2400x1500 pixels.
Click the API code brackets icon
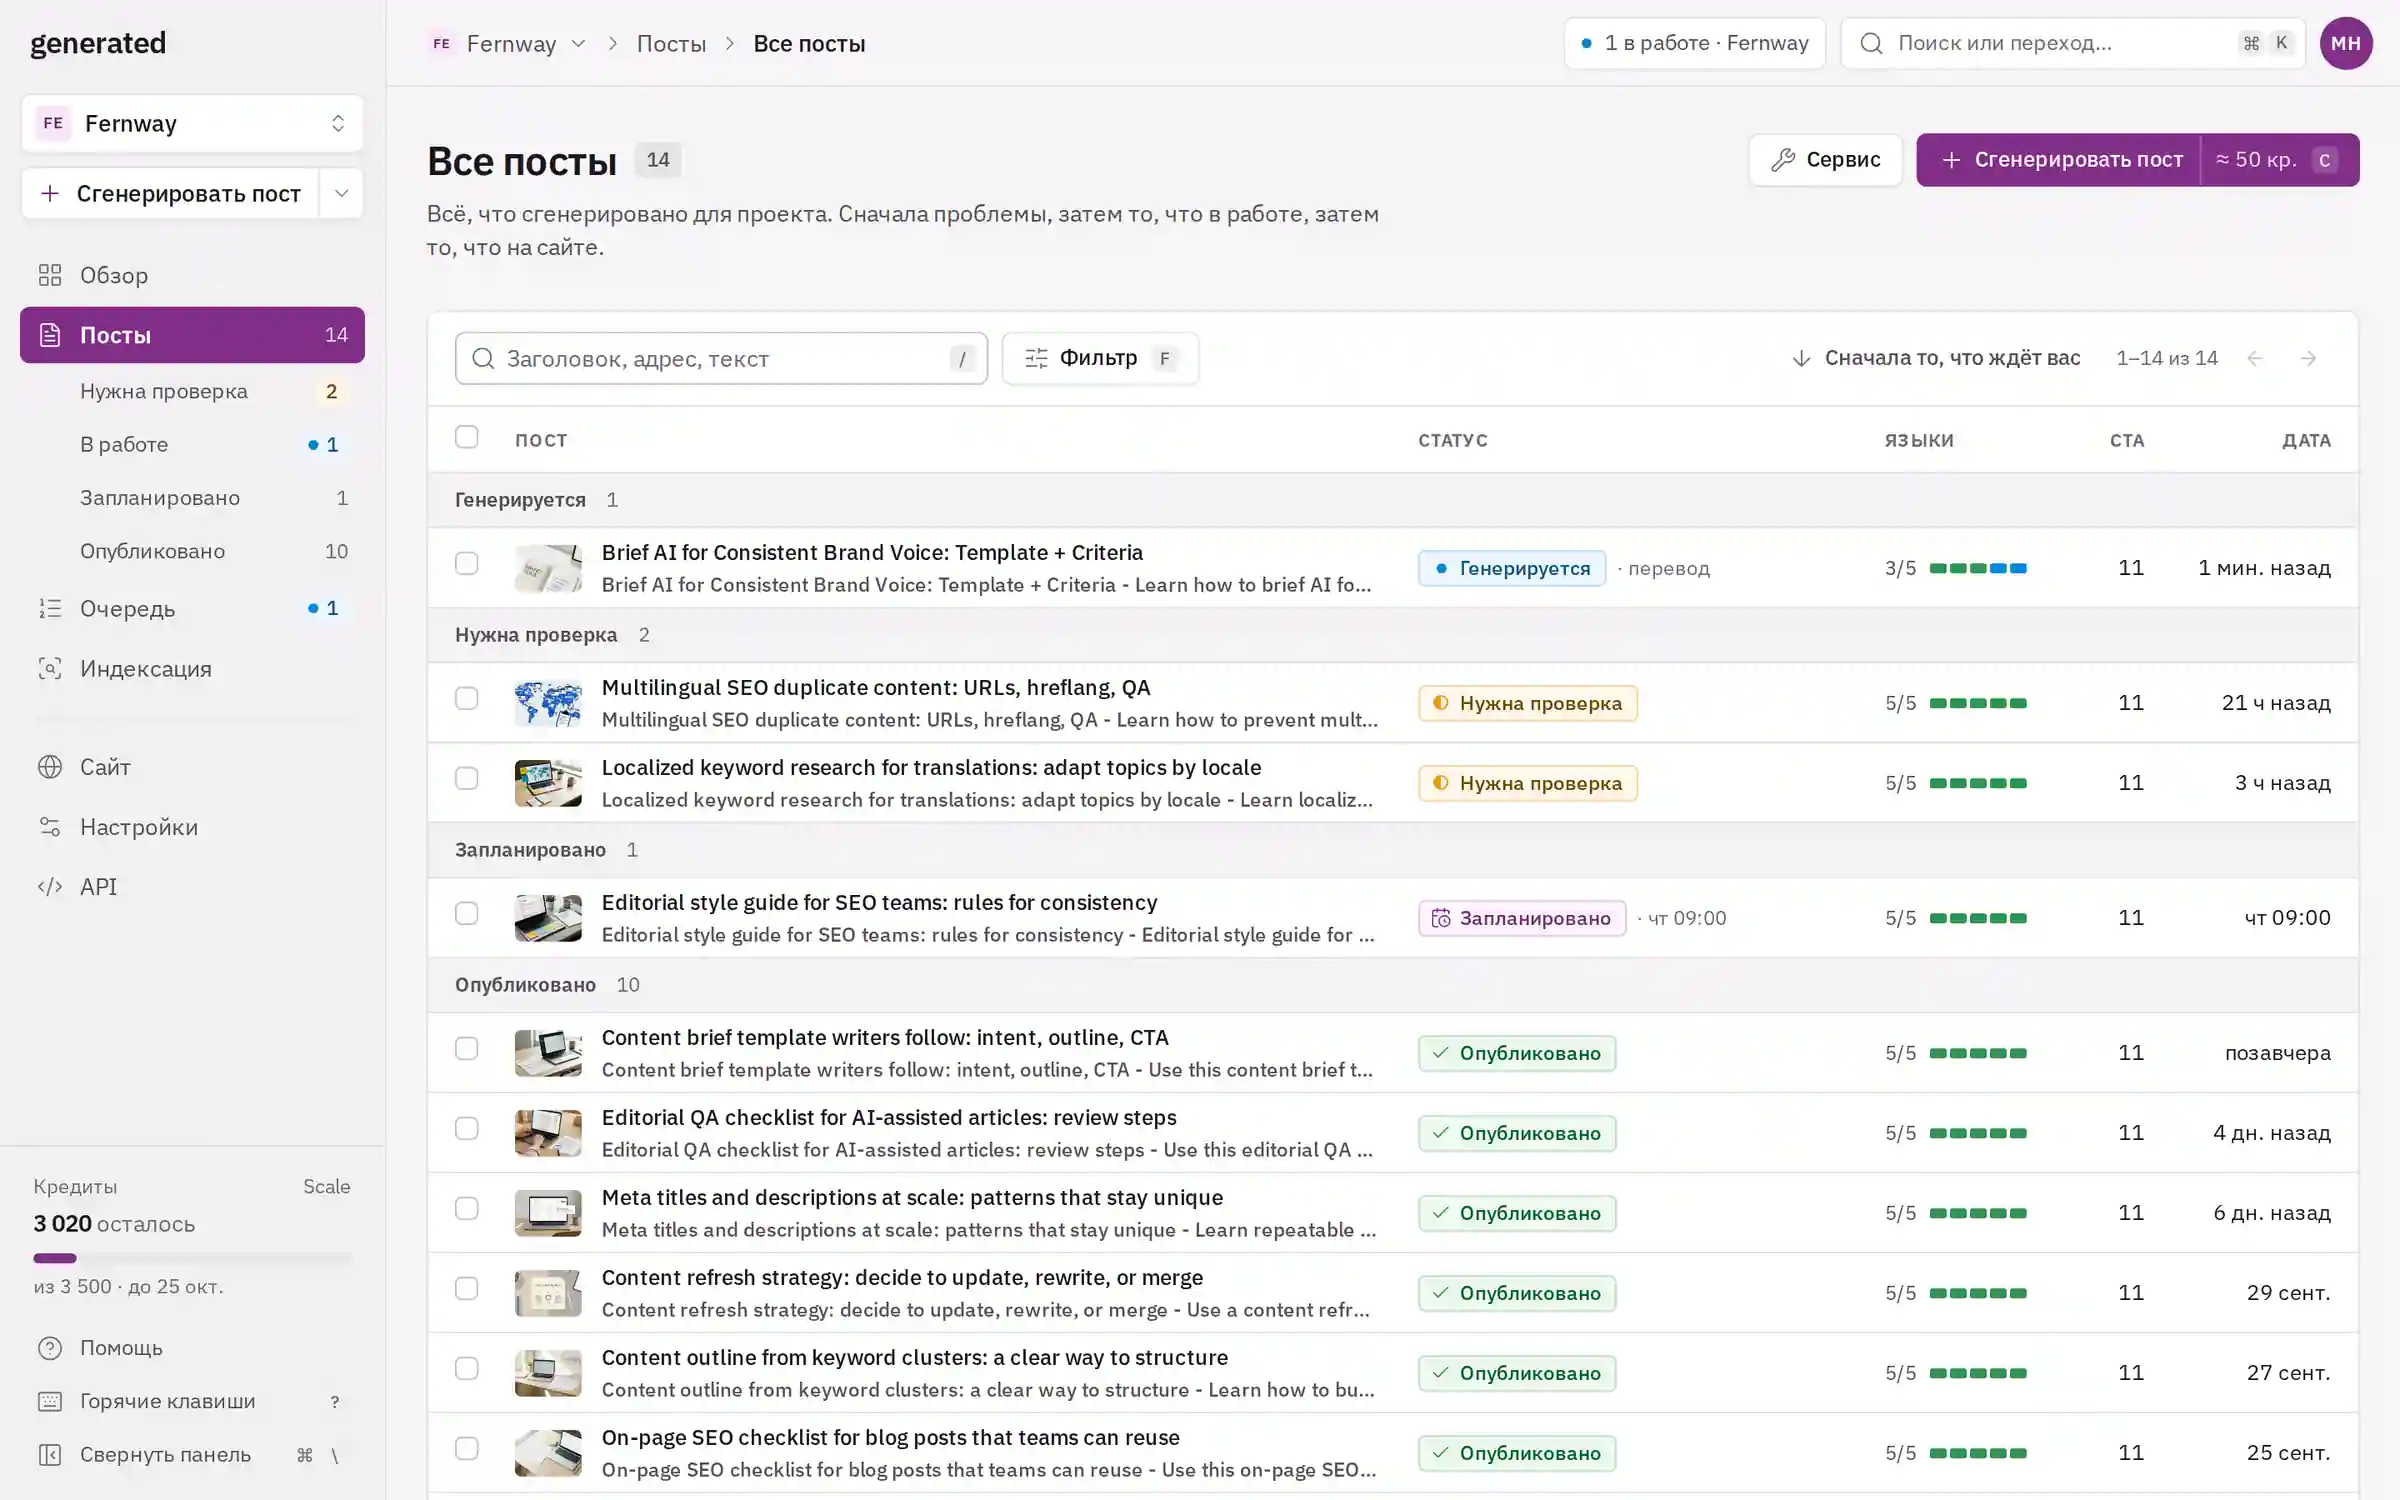(x=50, y=887)
